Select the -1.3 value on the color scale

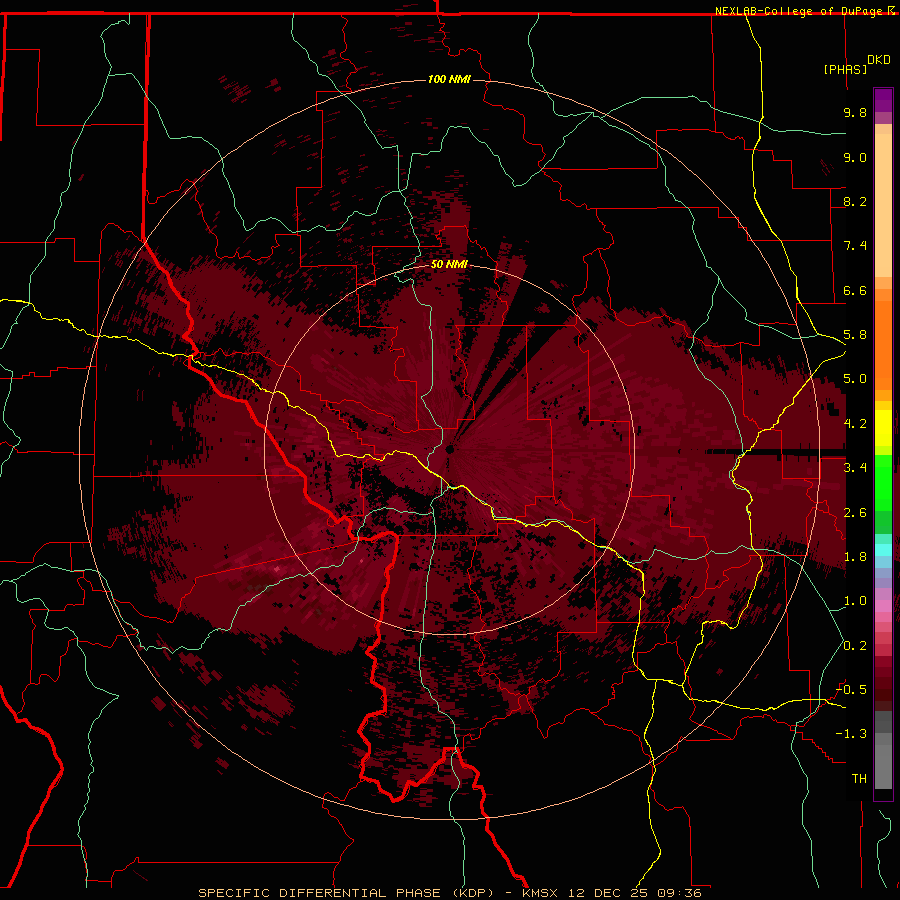click(851, 734)
